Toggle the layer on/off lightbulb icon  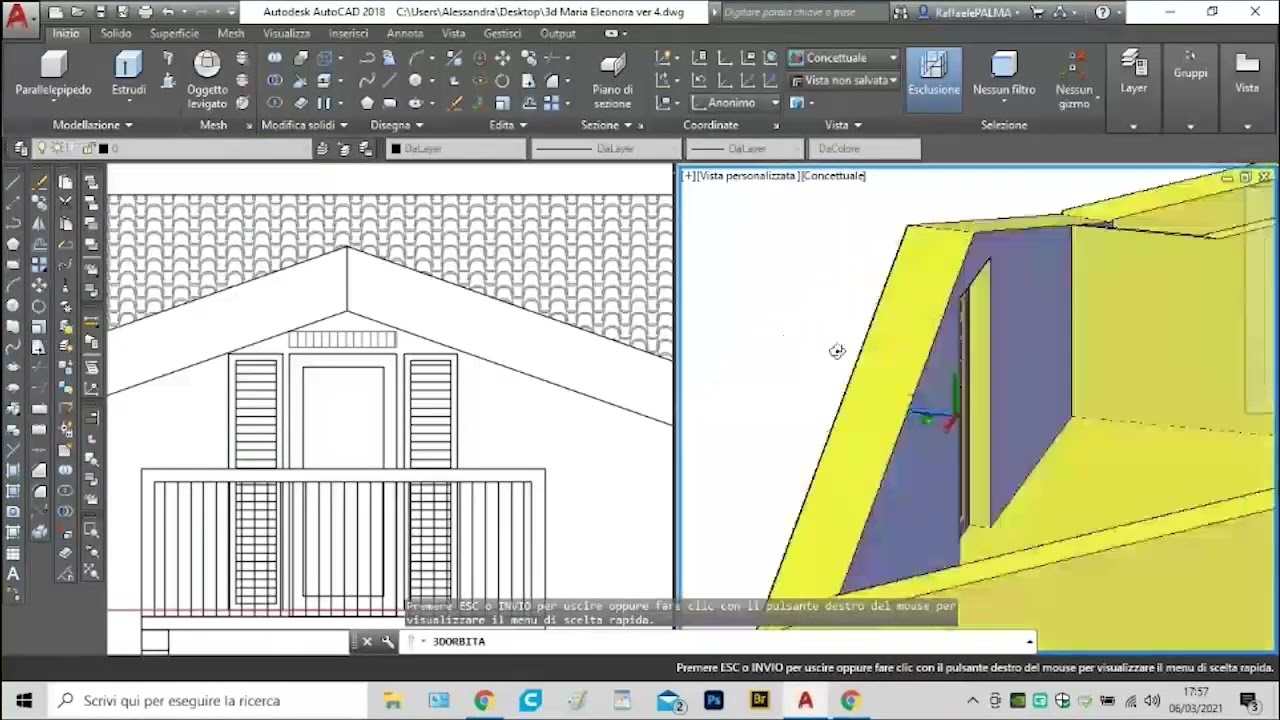coord(42,149)
